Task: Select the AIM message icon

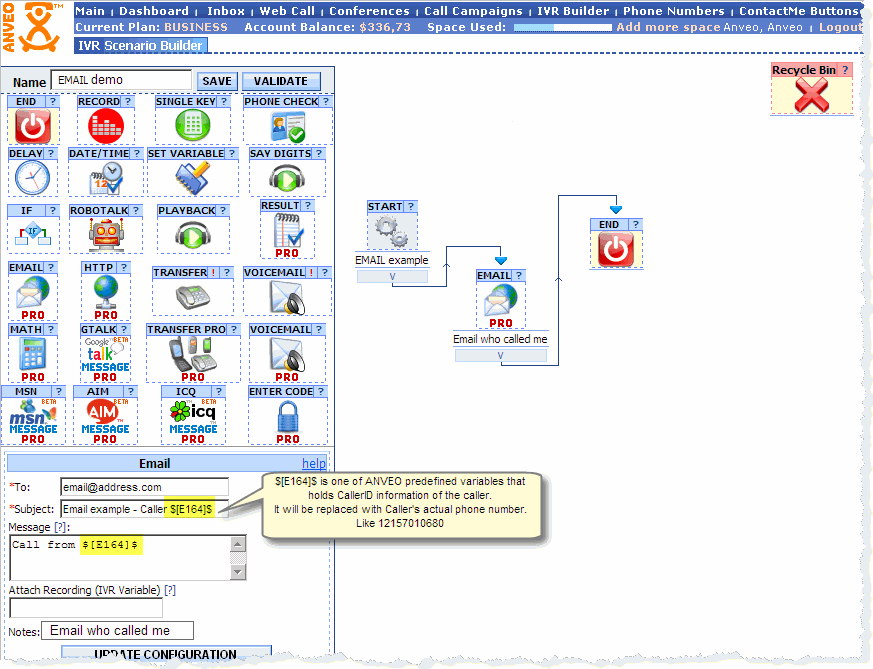Action: (x=105, y=422)
